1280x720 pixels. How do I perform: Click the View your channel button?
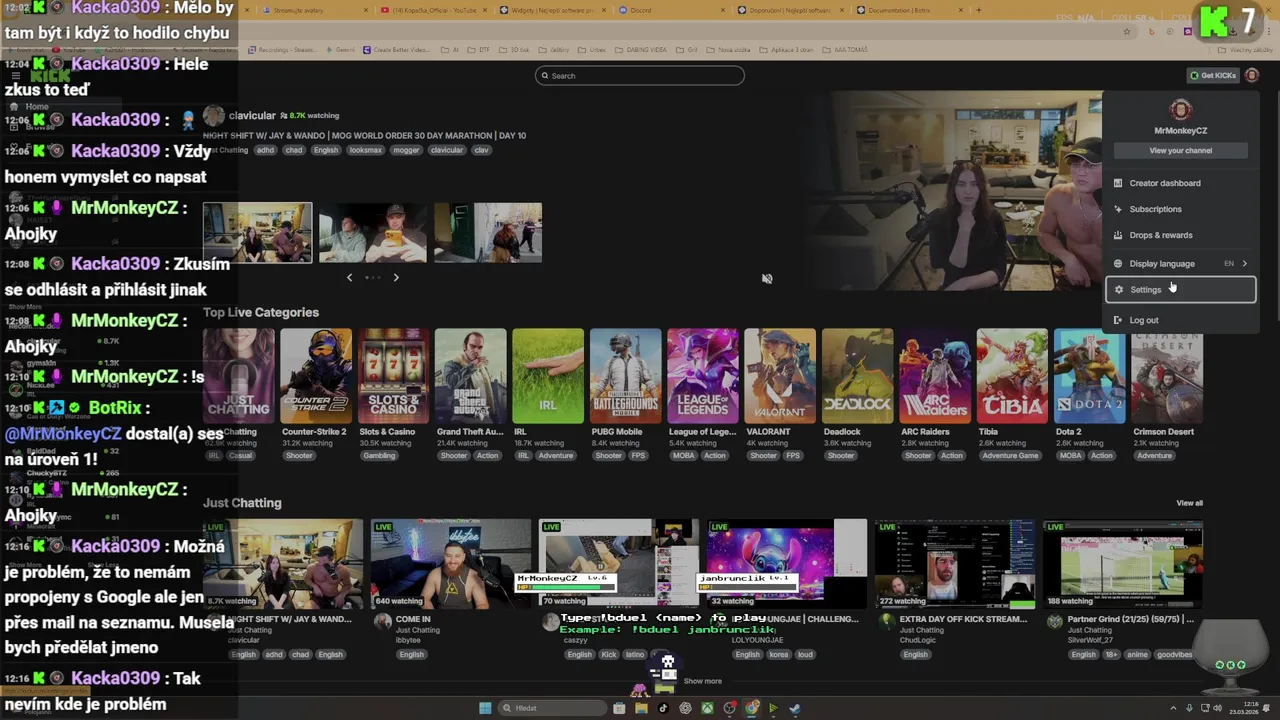[x=1180, y=150]
